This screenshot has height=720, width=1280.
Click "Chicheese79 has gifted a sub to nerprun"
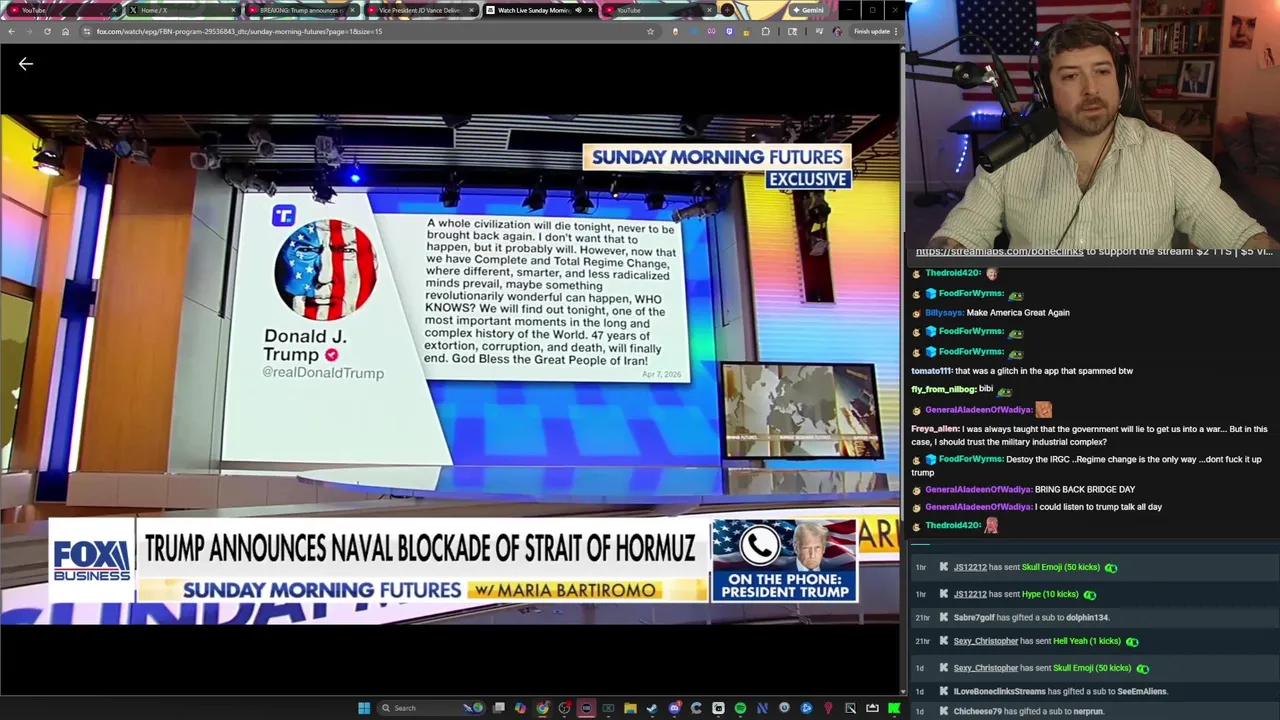tap(1028, 711)
